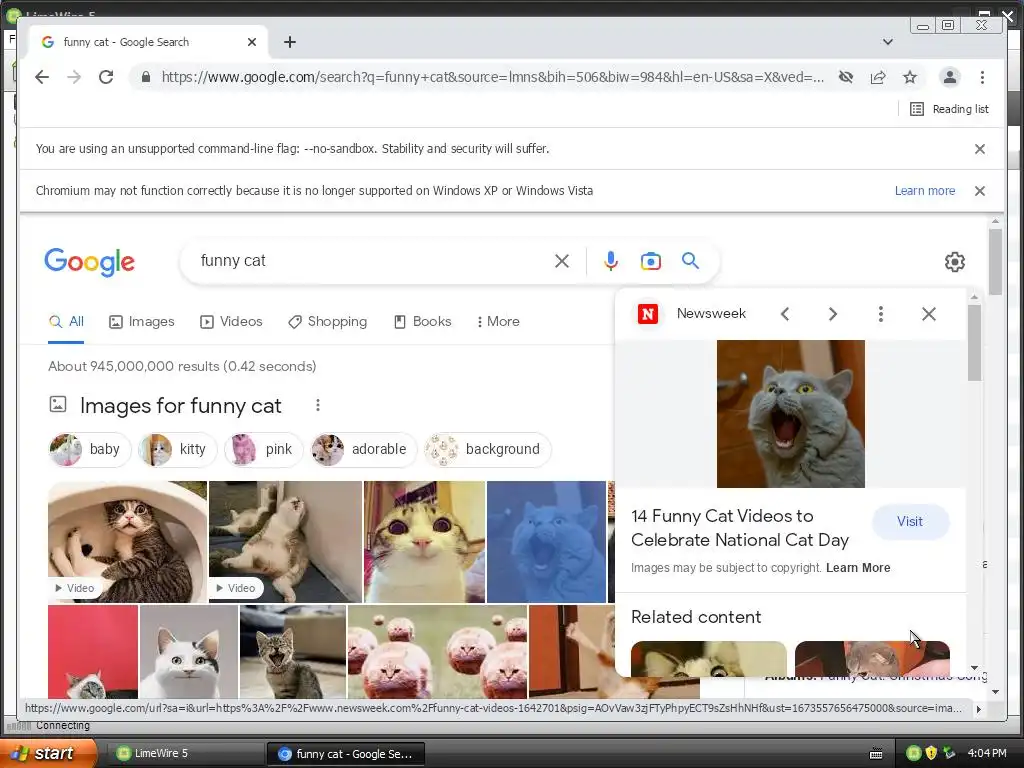
Task: Show next image in preview panel
Action: [833, 314]
